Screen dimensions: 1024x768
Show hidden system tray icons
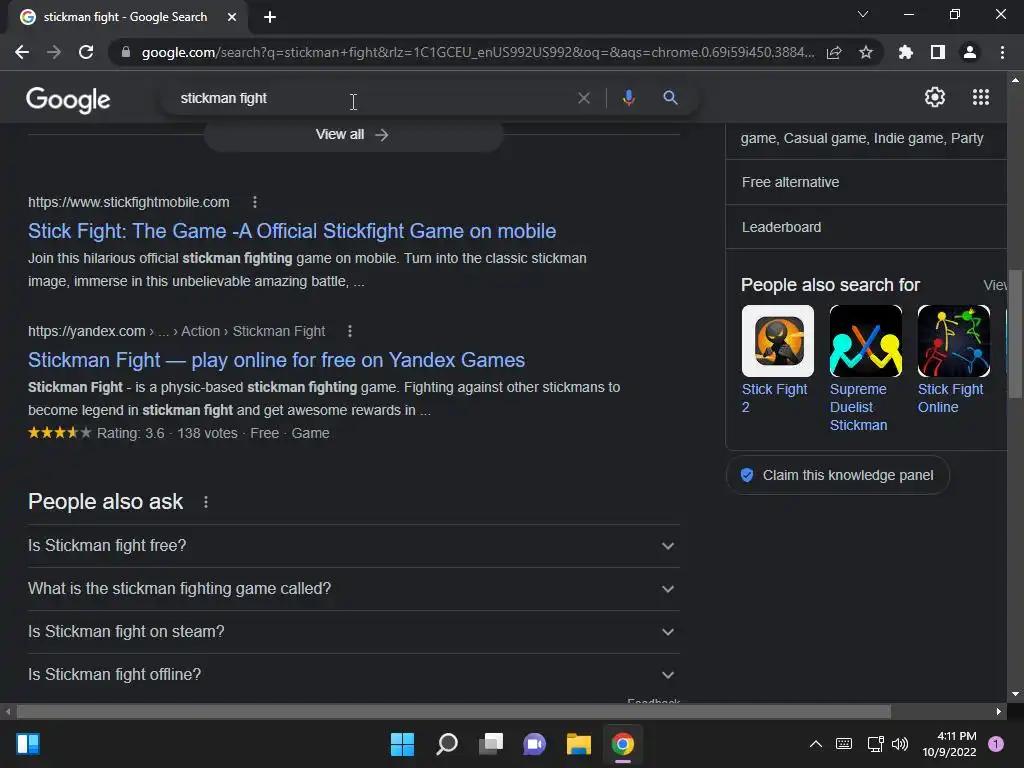(816, 744)
